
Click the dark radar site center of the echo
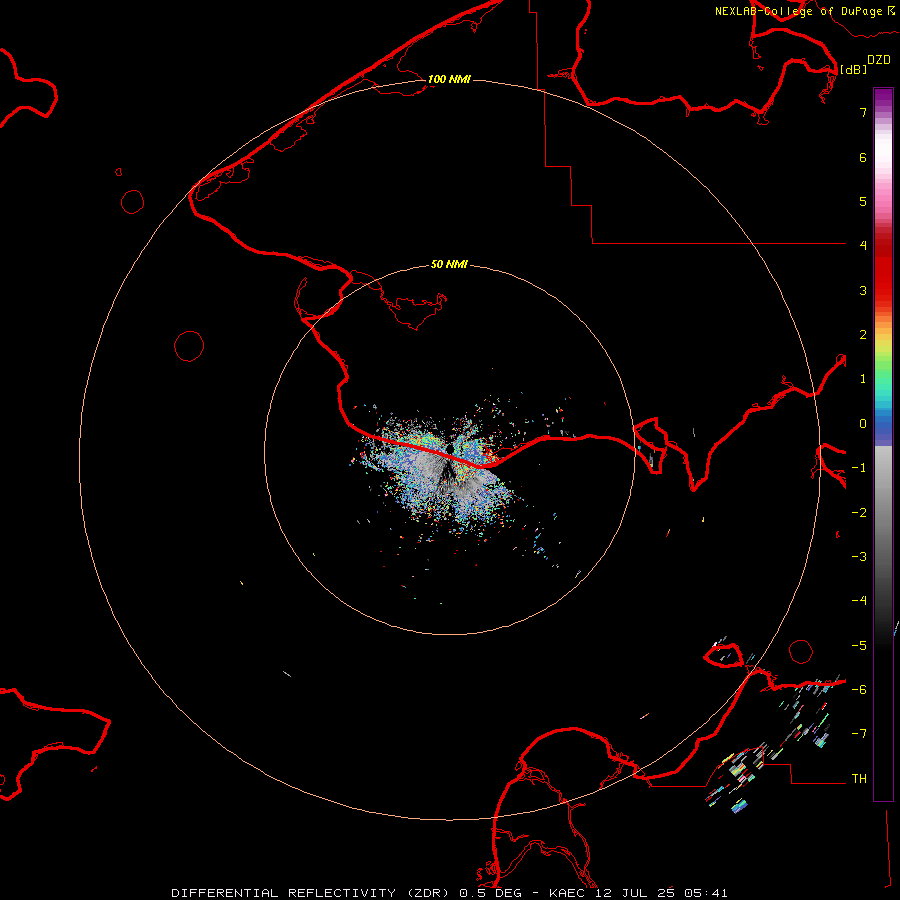click(x=449, y=449)
